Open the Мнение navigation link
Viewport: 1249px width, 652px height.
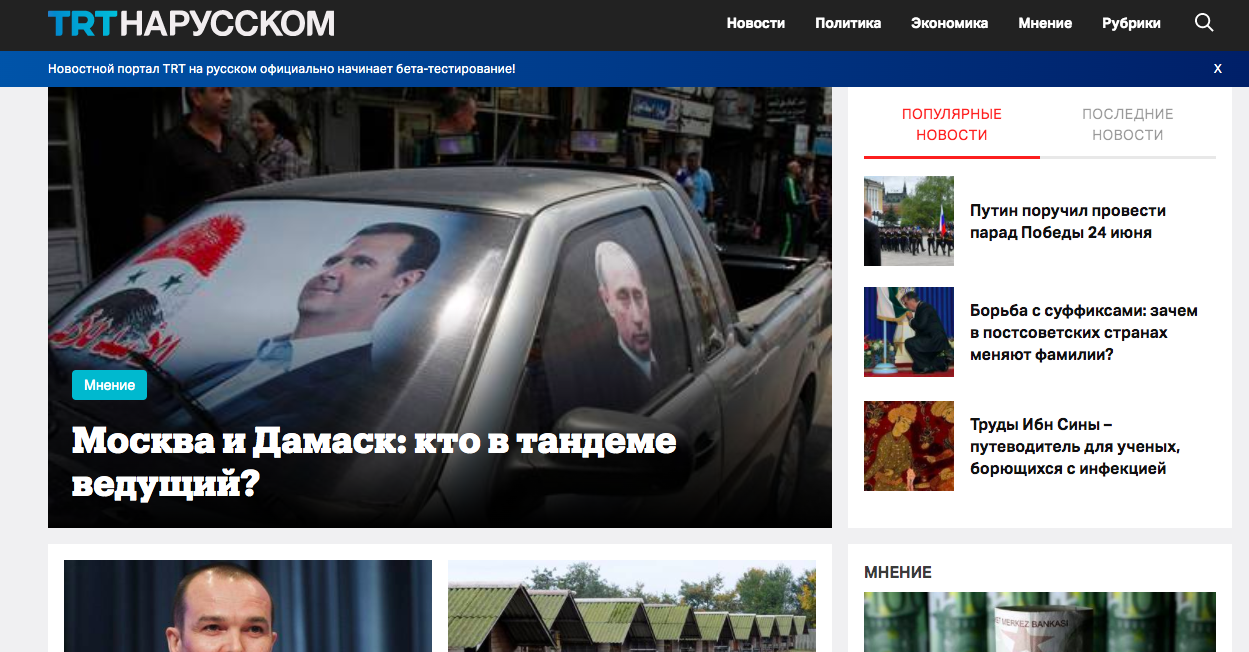[1045, 23]
